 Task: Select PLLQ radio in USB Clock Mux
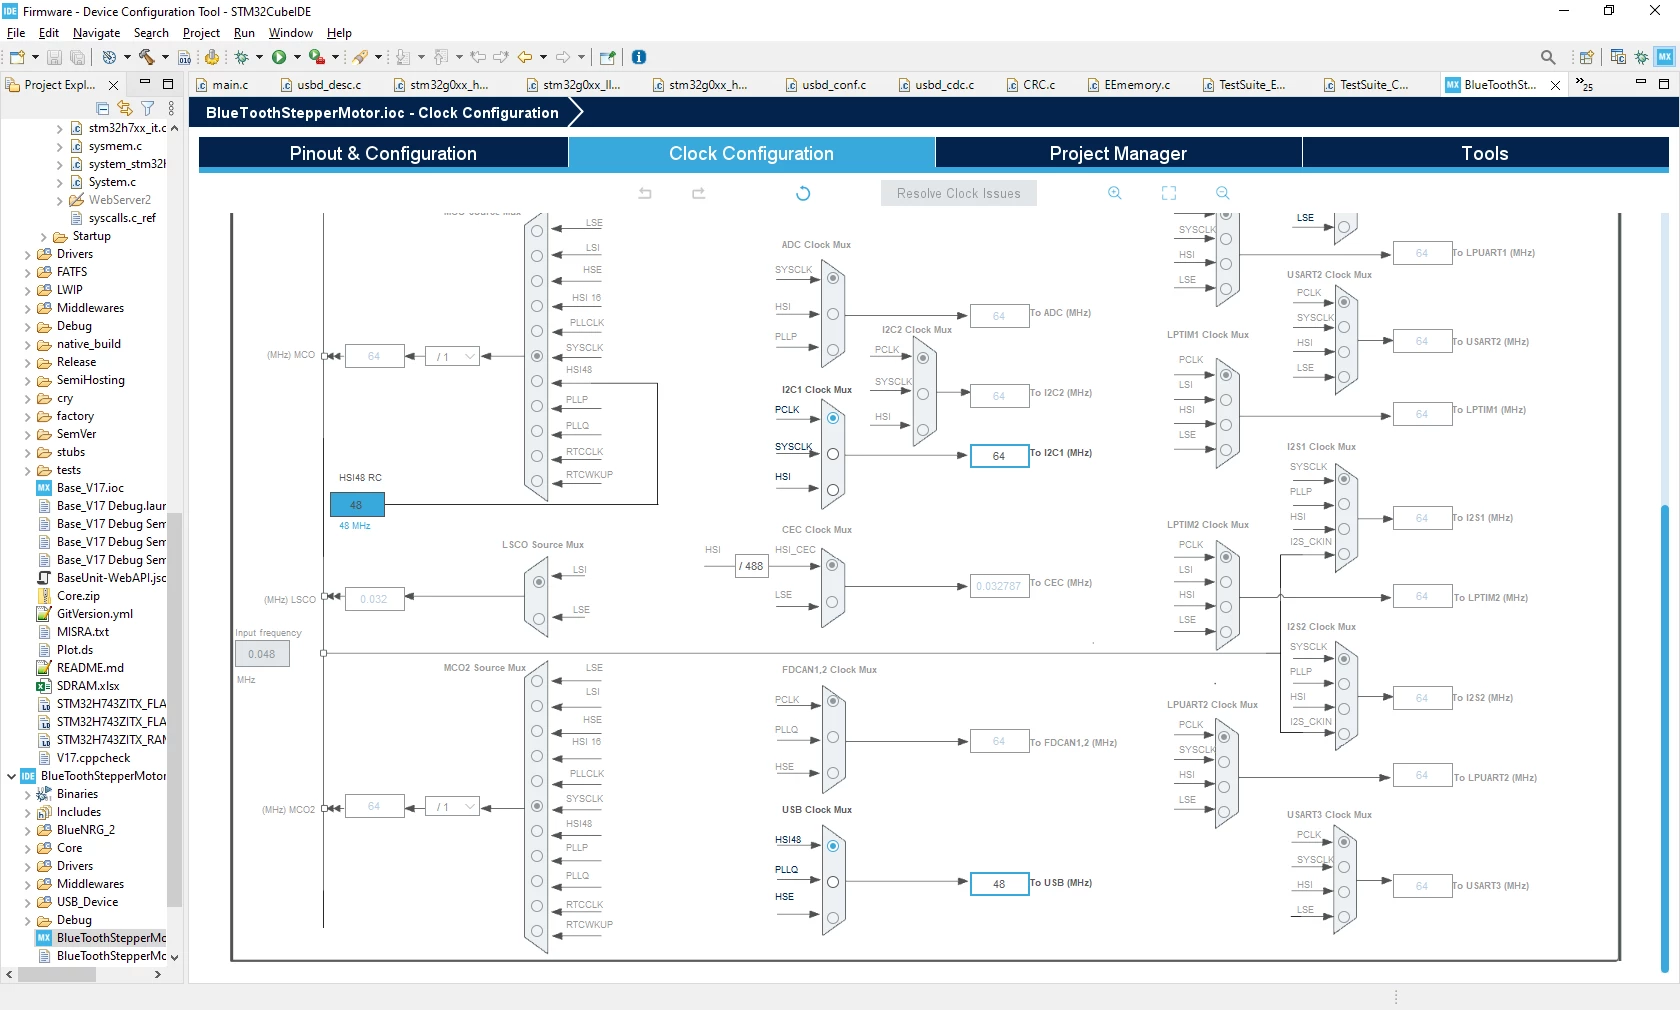click(x=833, y=882)
